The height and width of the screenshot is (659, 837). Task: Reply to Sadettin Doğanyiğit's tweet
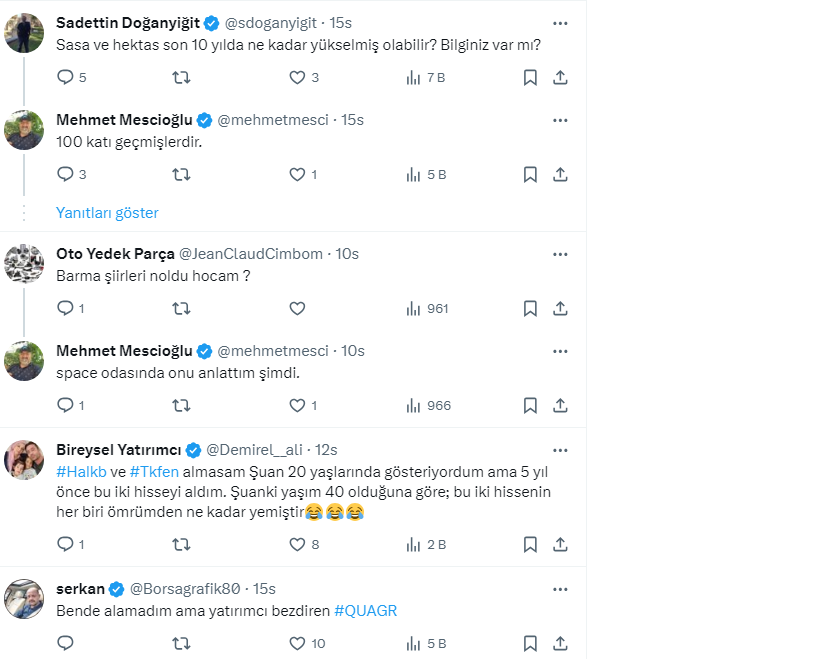coord(65,77)
